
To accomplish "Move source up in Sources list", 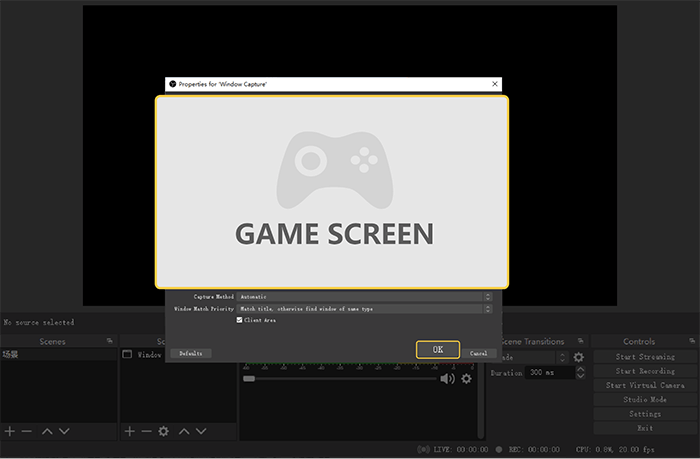I will 185,431.
